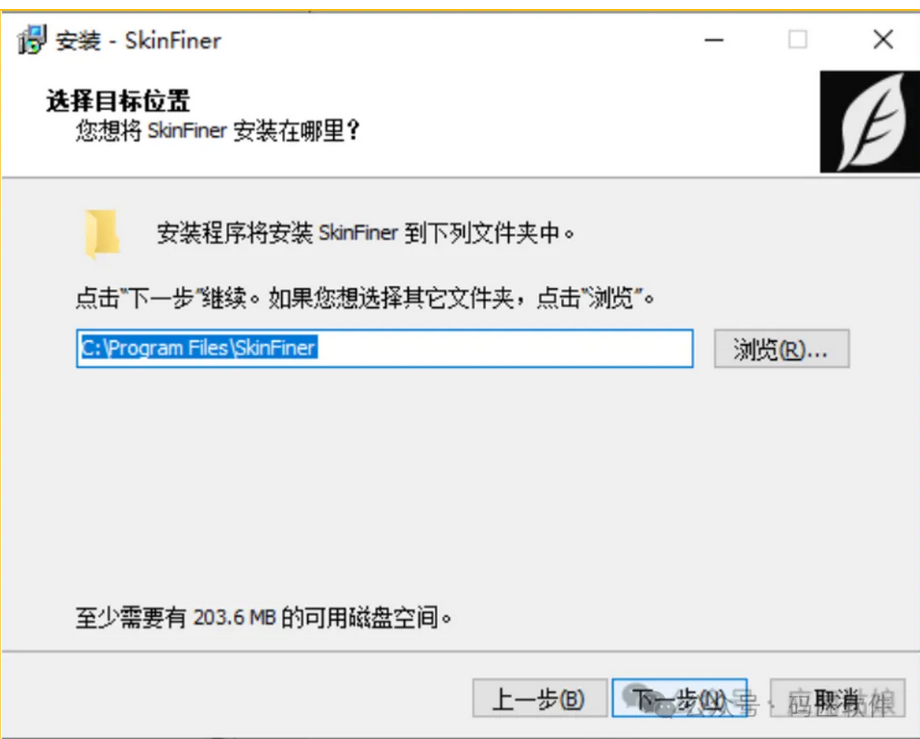Click the 安装程序将安装 SkinFiner 到下列文件夹中 text
920x739 pixels.
pyautogui.click(x=365, y=233)
